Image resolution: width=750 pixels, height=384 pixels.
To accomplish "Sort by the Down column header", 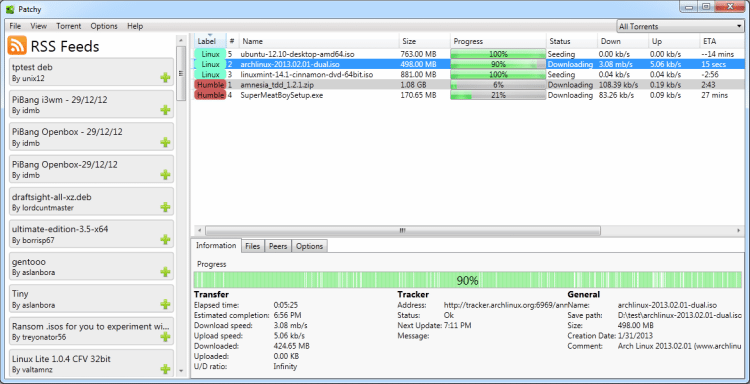I will pyautogui.click(x=623, y=41).
